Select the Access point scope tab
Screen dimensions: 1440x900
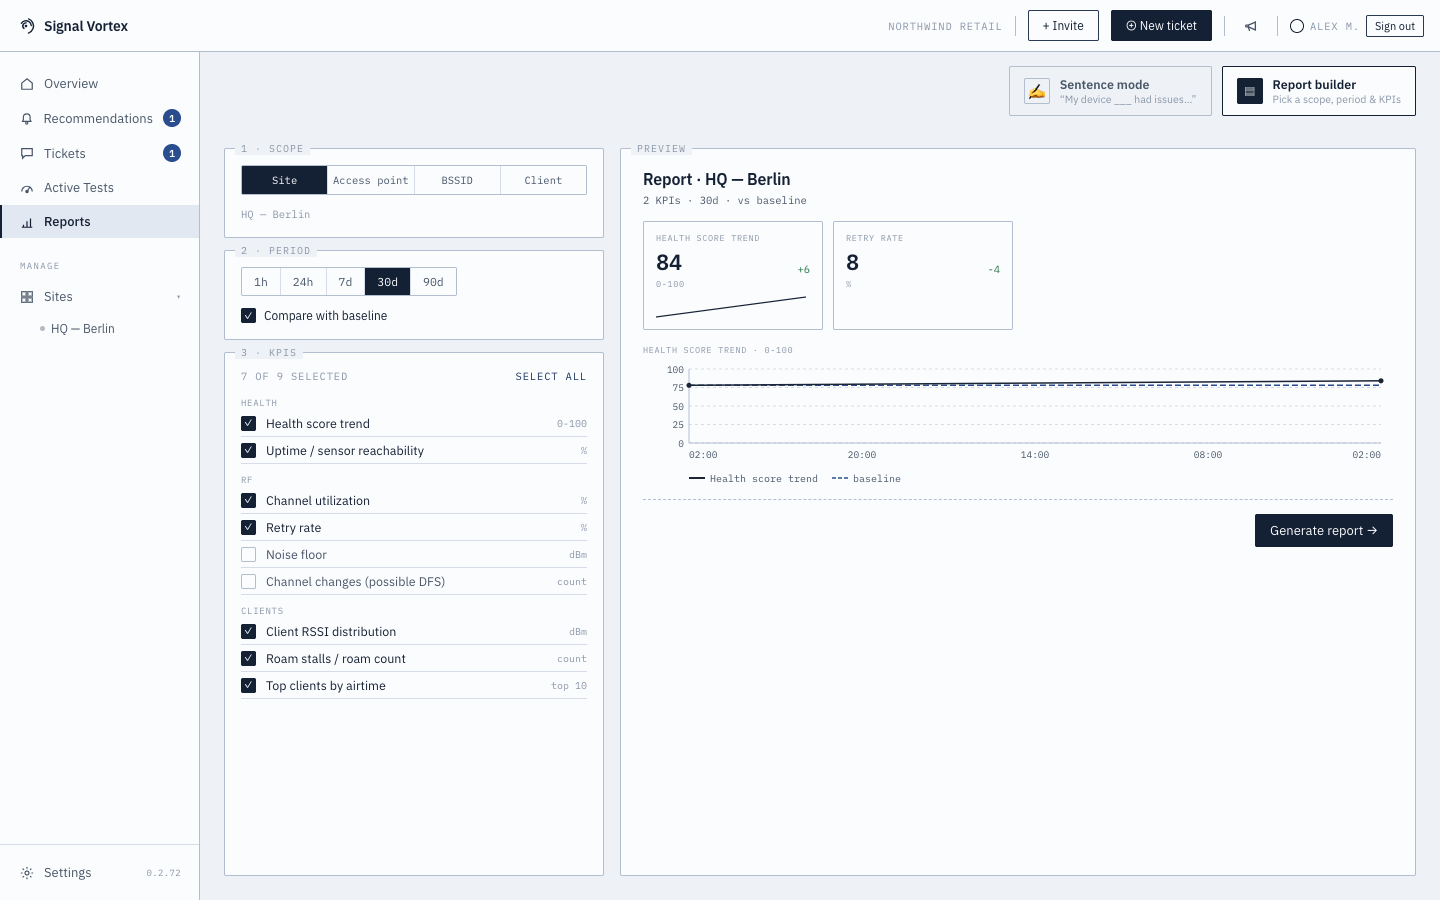click(371, 180)
